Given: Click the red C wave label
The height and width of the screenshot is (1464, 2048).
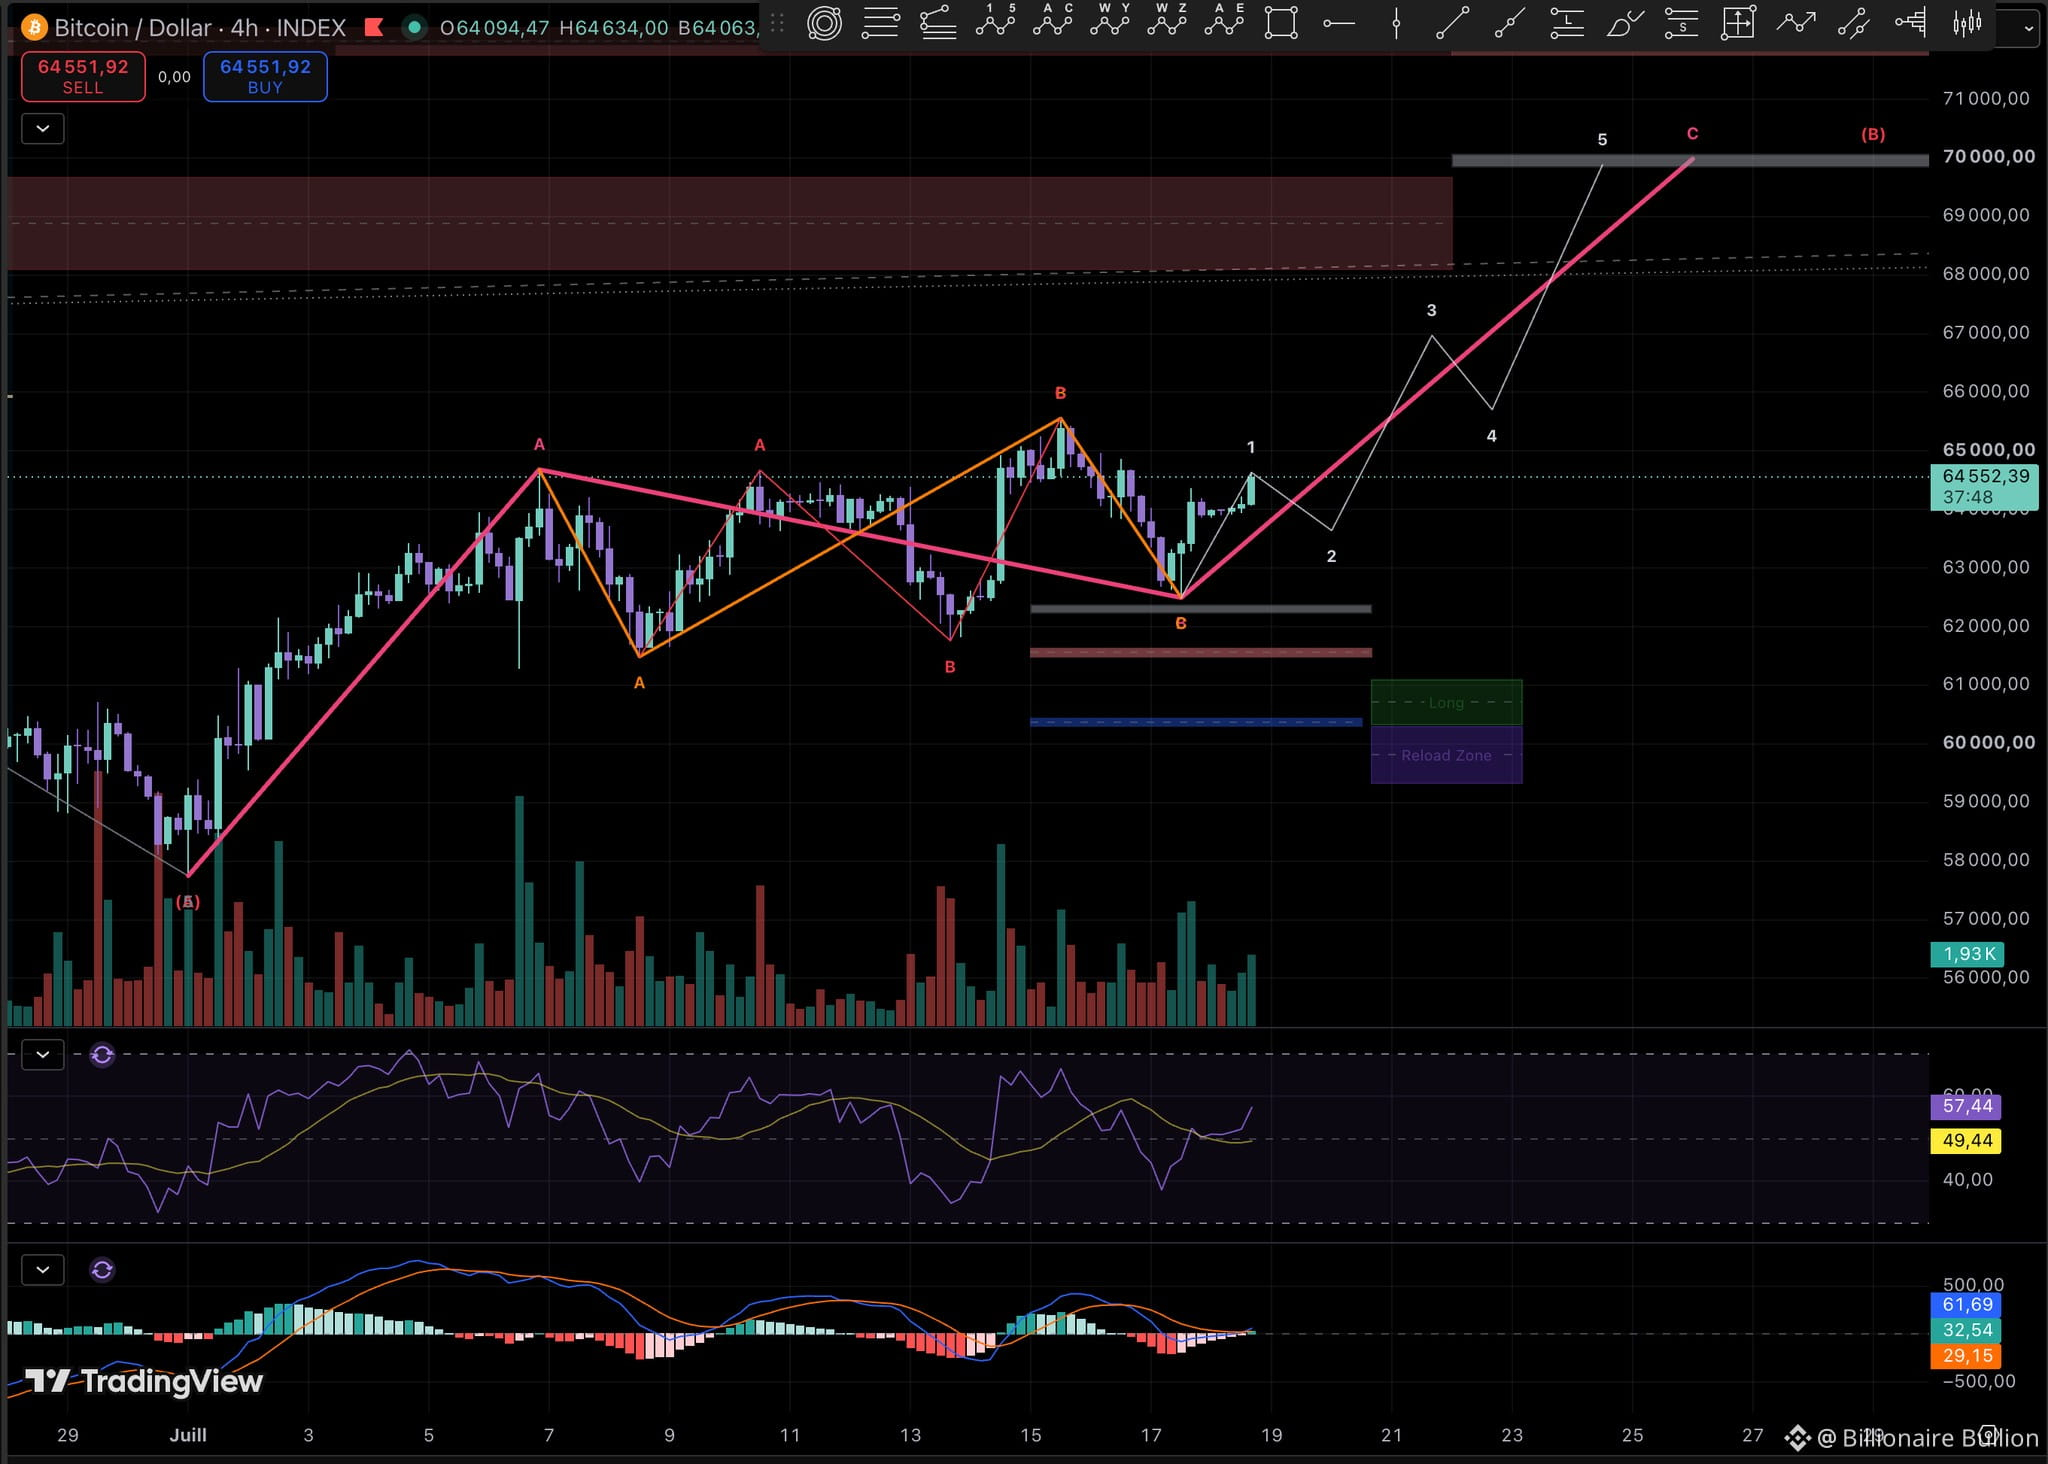Looking at the screenshot, I should [x=1692, y=134].
